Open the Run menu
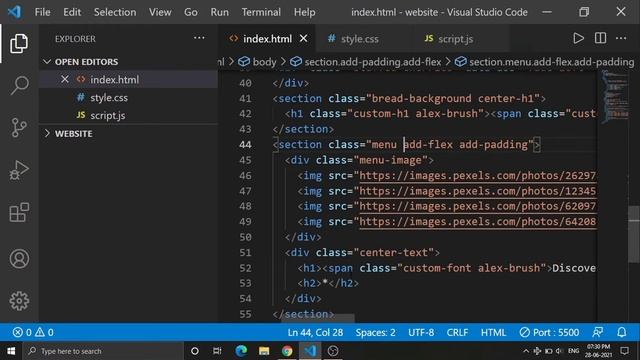640x360 pixels. click(220, 12)
